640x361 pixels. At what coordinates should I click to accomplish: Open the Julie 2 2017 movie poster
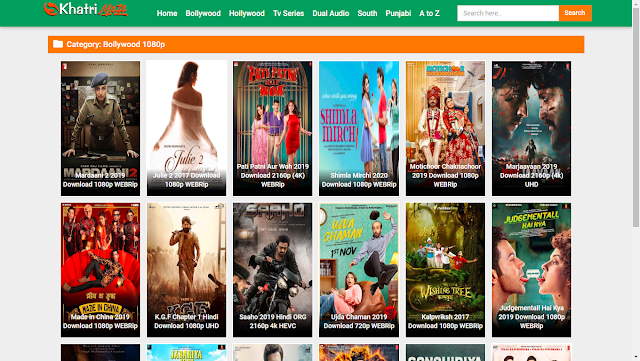pyautogui.click(x=187, y=128)
